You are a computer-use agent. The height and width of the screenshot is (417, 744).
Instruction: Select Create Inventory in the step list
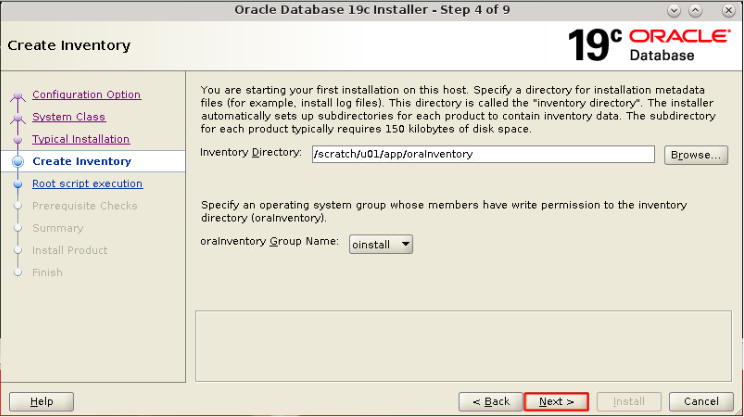tap(81, 161)
